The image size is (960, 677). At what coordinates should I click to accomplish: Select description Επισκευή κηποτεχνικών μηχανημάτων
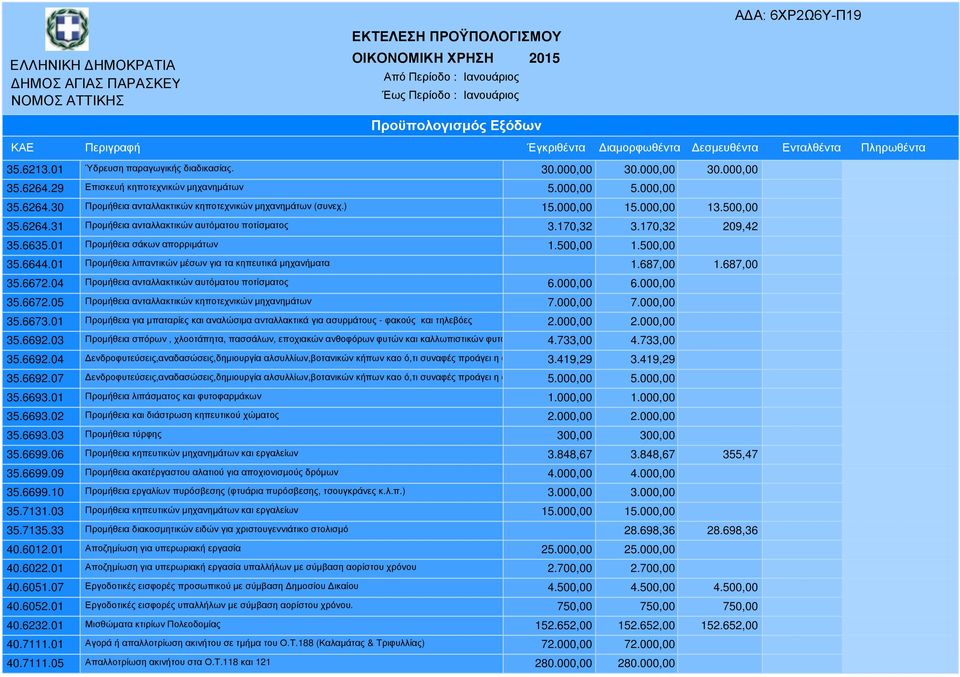[164, 187]
